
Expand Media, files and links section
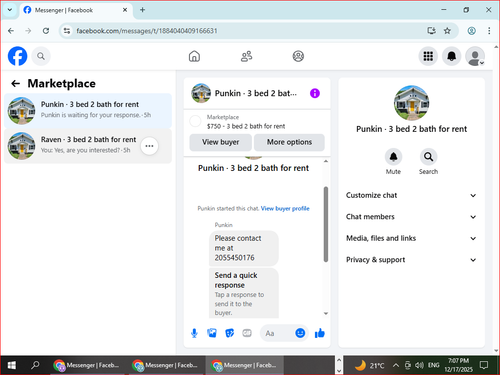tap(411, 238)
